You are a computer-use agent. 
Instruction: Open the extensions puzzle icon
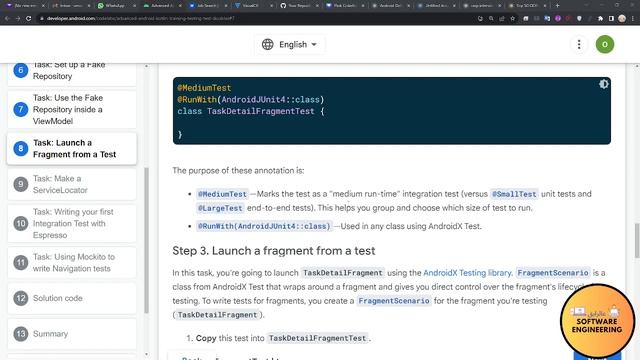[x=600, y=18]
